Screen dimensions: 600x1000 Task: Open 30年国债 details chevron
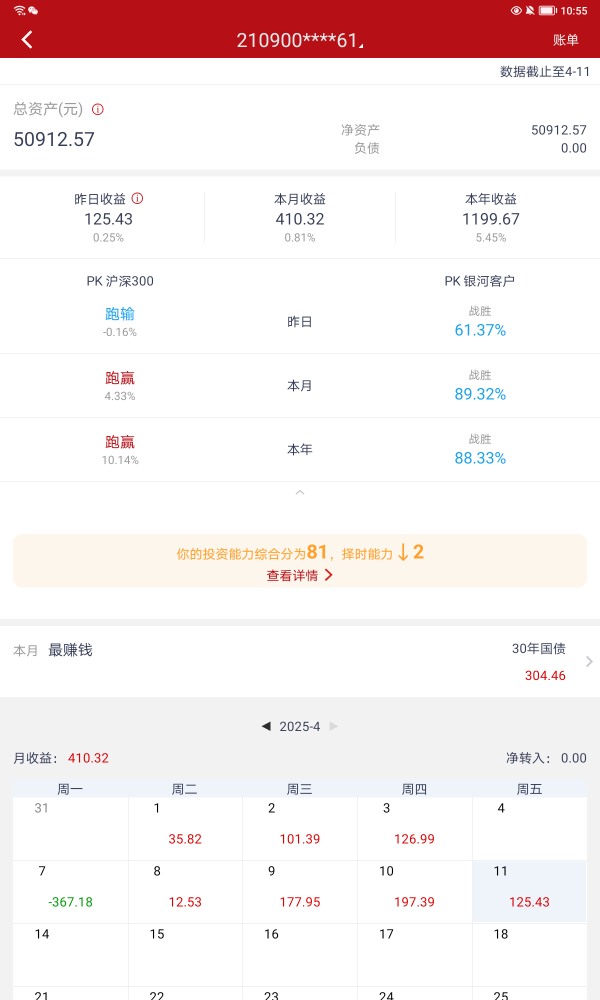tap(588, 661)
